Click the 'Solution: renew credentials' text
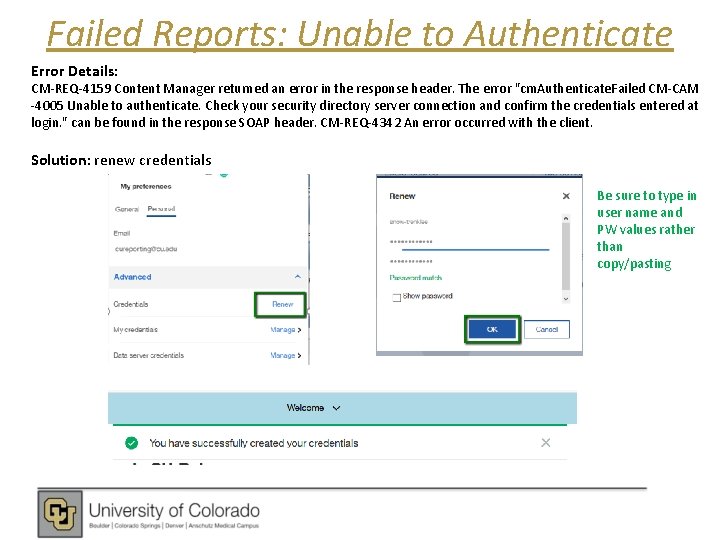Viewport: 720px width, 540px height. (121, 160)
